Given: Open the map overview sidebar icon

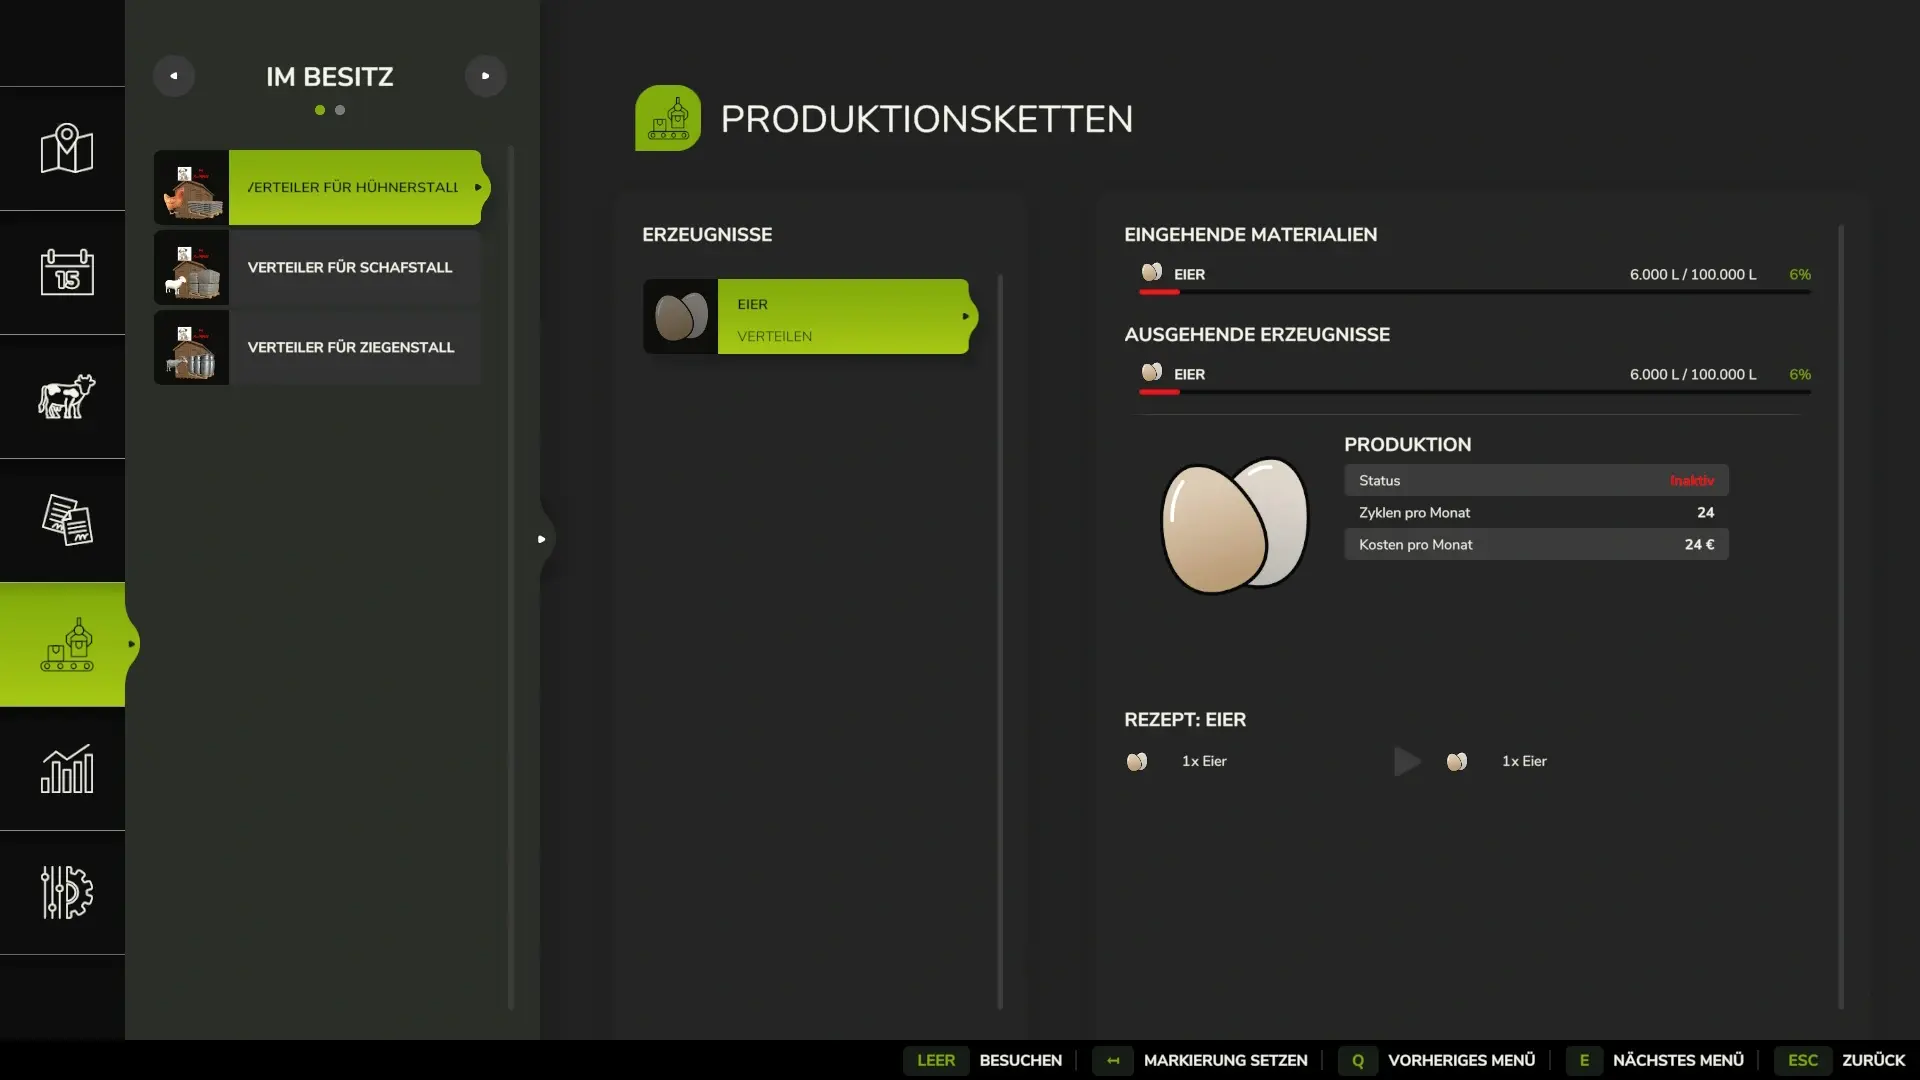Looking at the screenshot, I should (x=66, y=149).
